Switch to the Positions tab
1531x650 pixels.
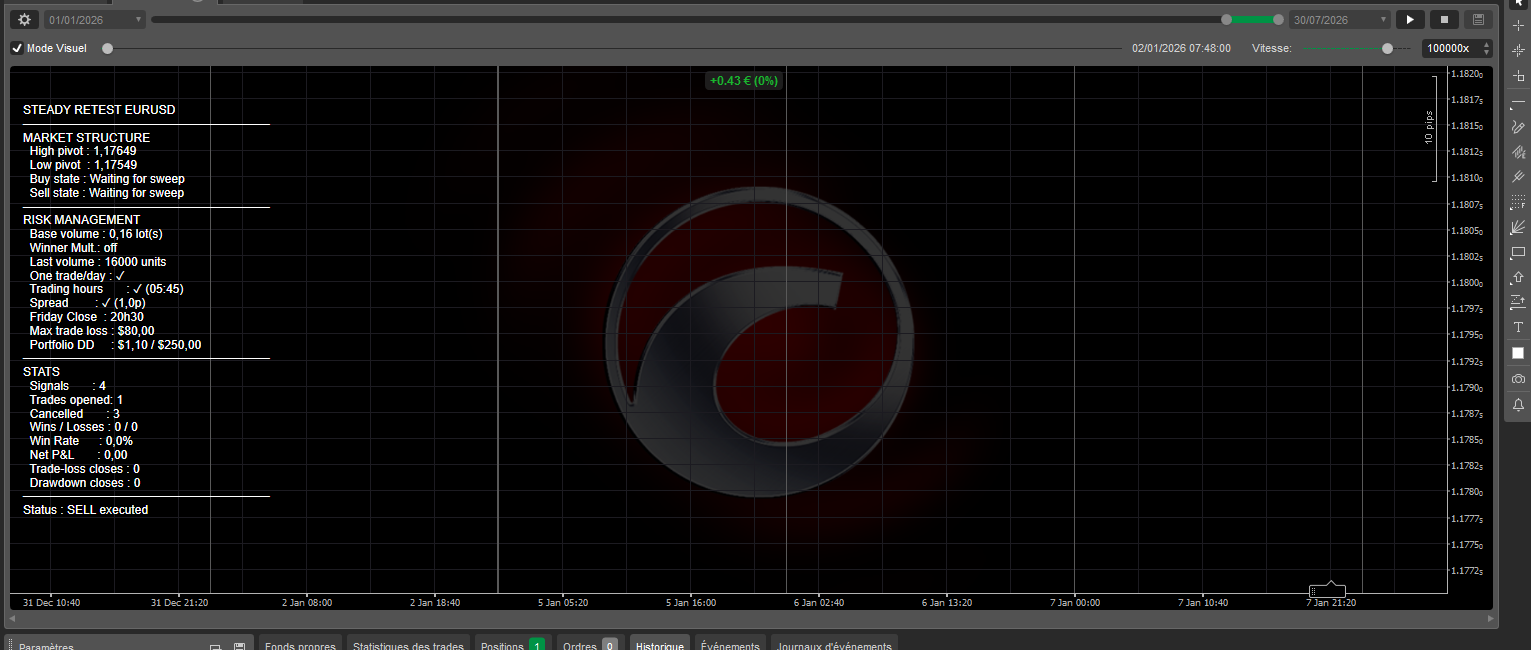[512, 645]
